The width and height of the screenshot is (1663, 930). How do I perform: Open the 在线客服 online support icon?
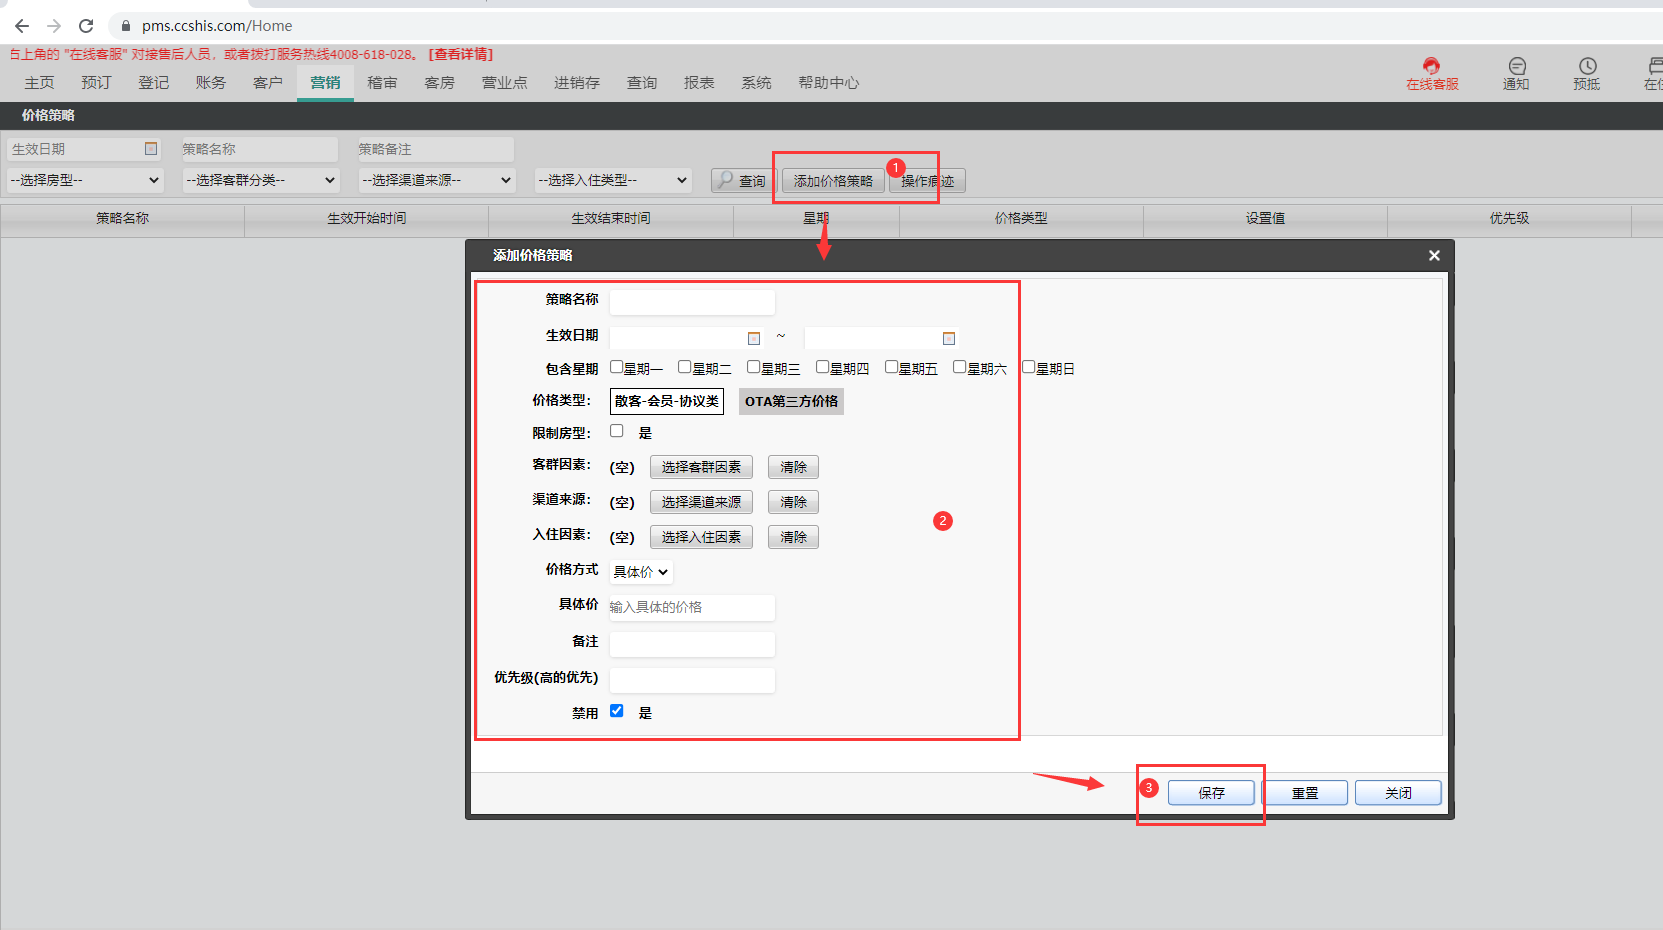1432,74
